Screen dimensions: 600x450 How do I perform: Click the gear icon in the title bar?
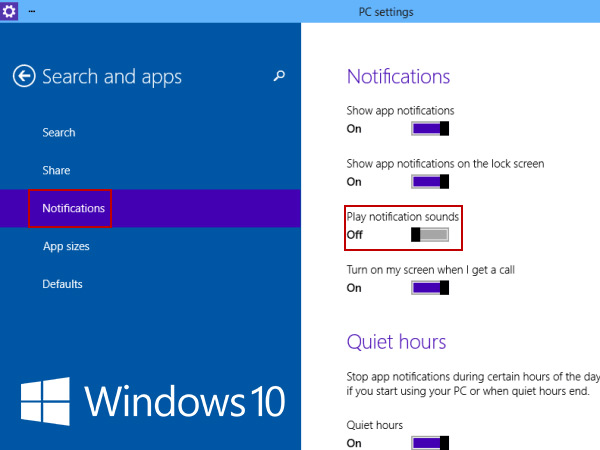pyautogui.click(x=10, y=11)
